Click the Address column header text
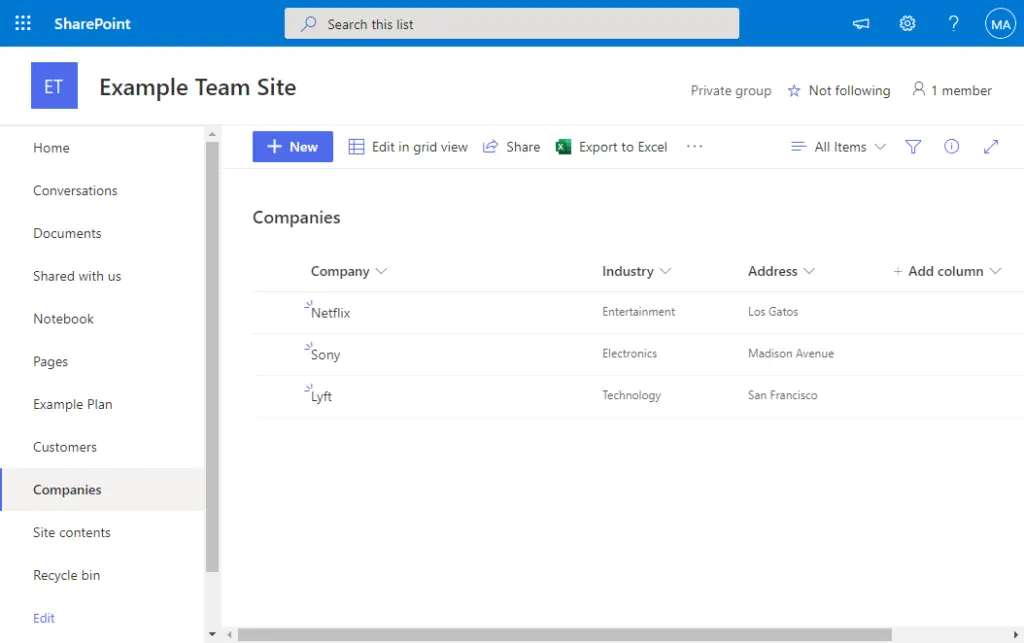The width and height of the screenshot is (1024, 643). point(773,272)
